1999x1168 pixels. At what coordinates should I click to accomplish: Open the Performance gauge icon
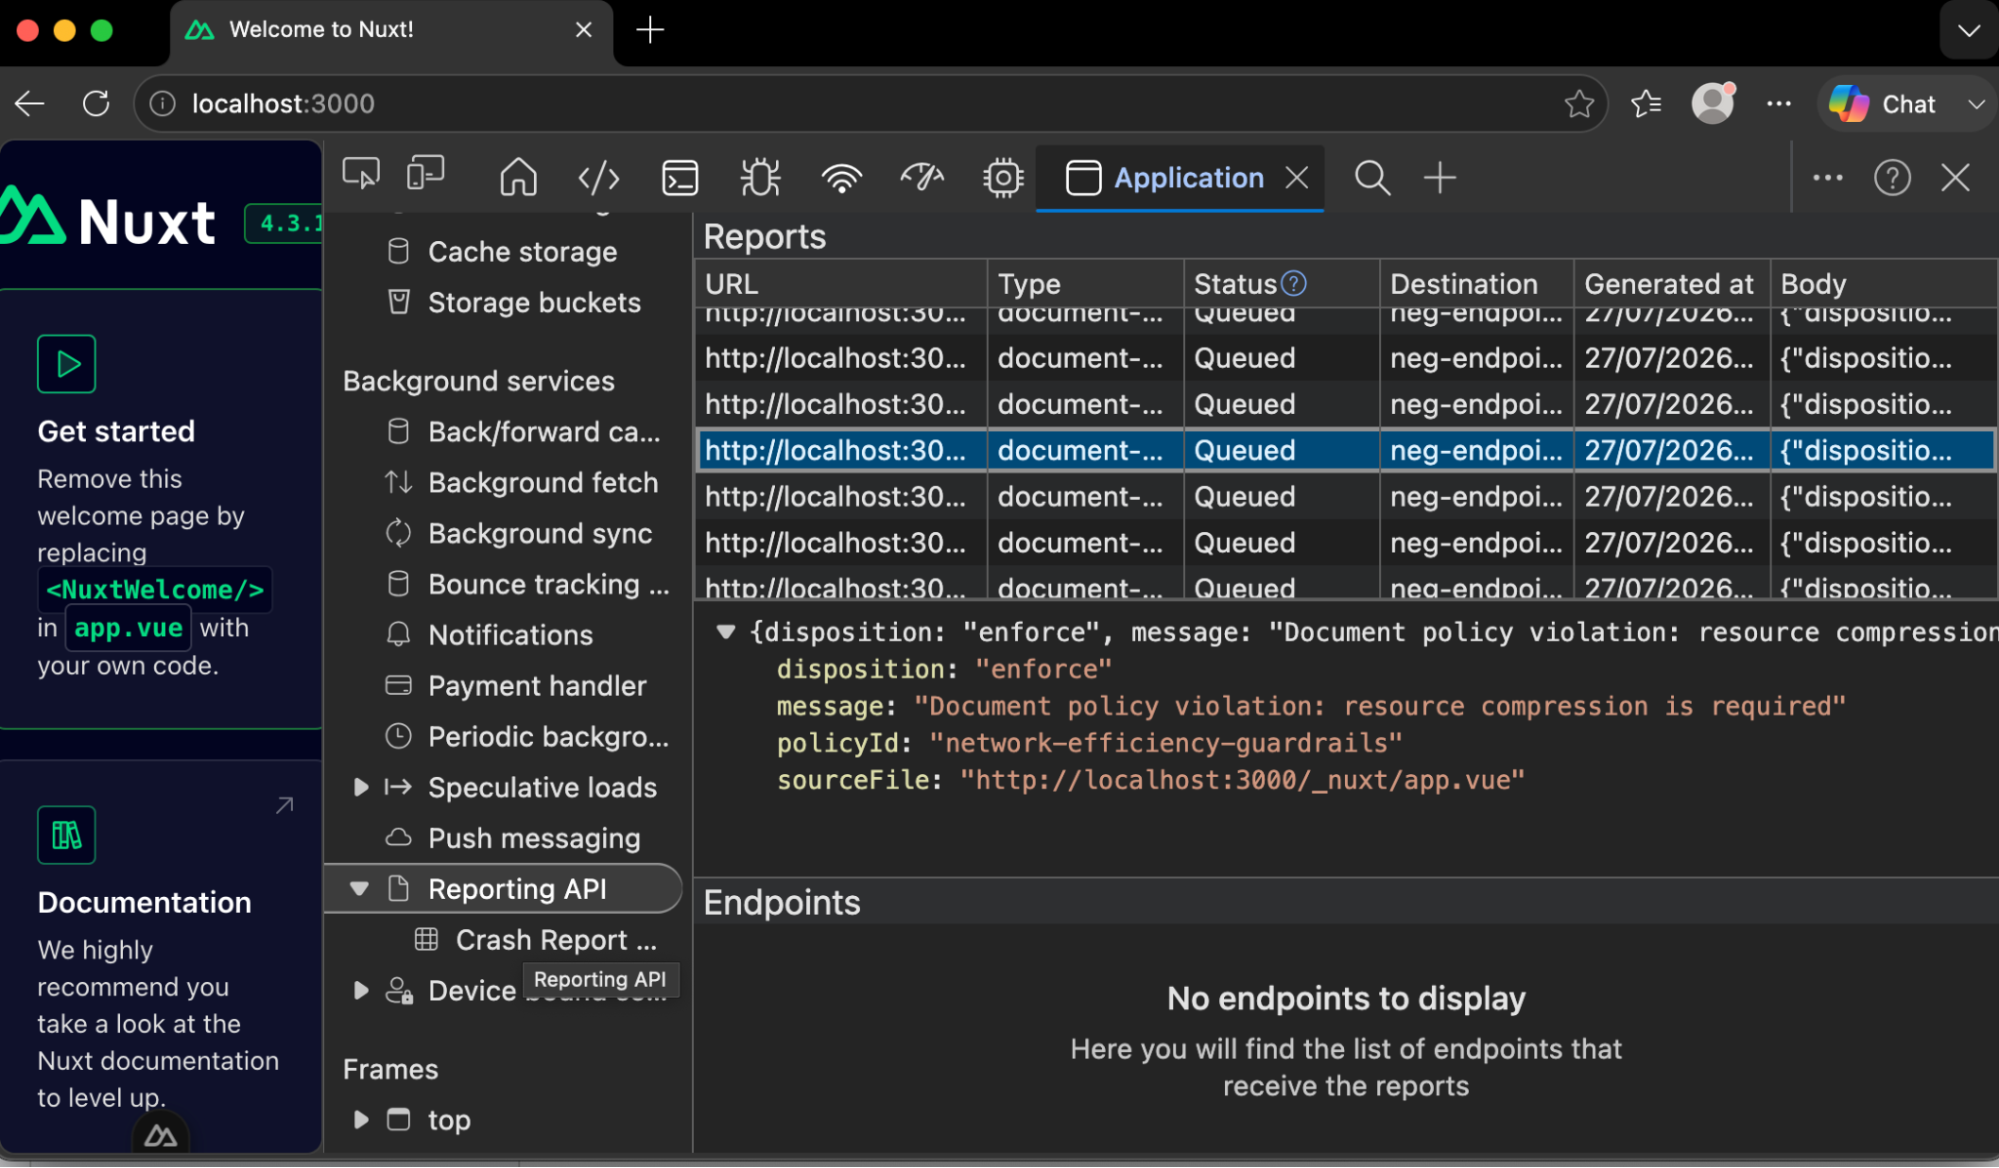(922, 178)
